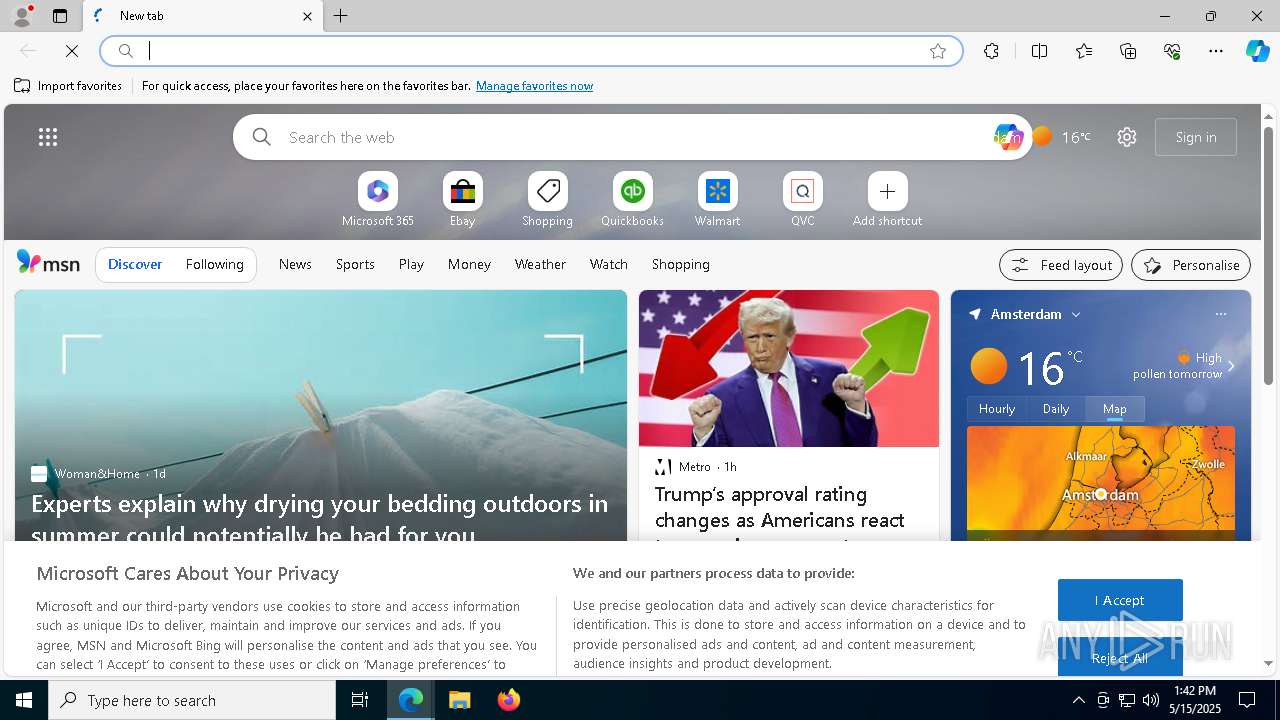The height and width of the screenshot is (720, 1280).
Task: Open weather card more options
Action: (1220, 314)
